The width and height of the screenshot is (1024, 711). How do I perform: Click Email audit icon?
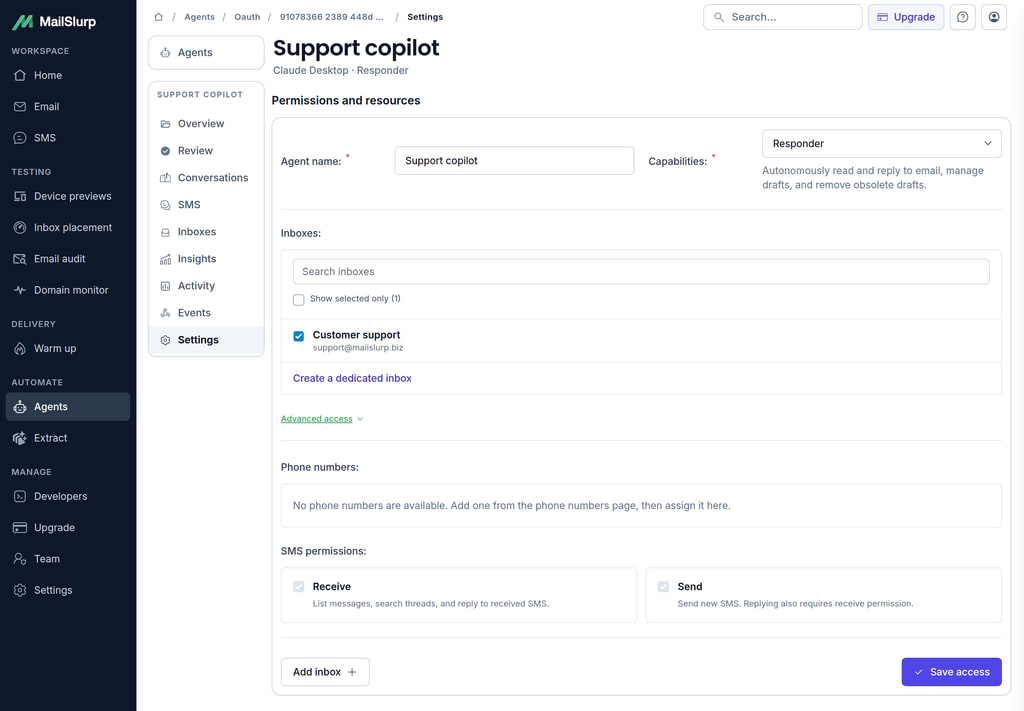pyautogui.click(x=20, y=259)
